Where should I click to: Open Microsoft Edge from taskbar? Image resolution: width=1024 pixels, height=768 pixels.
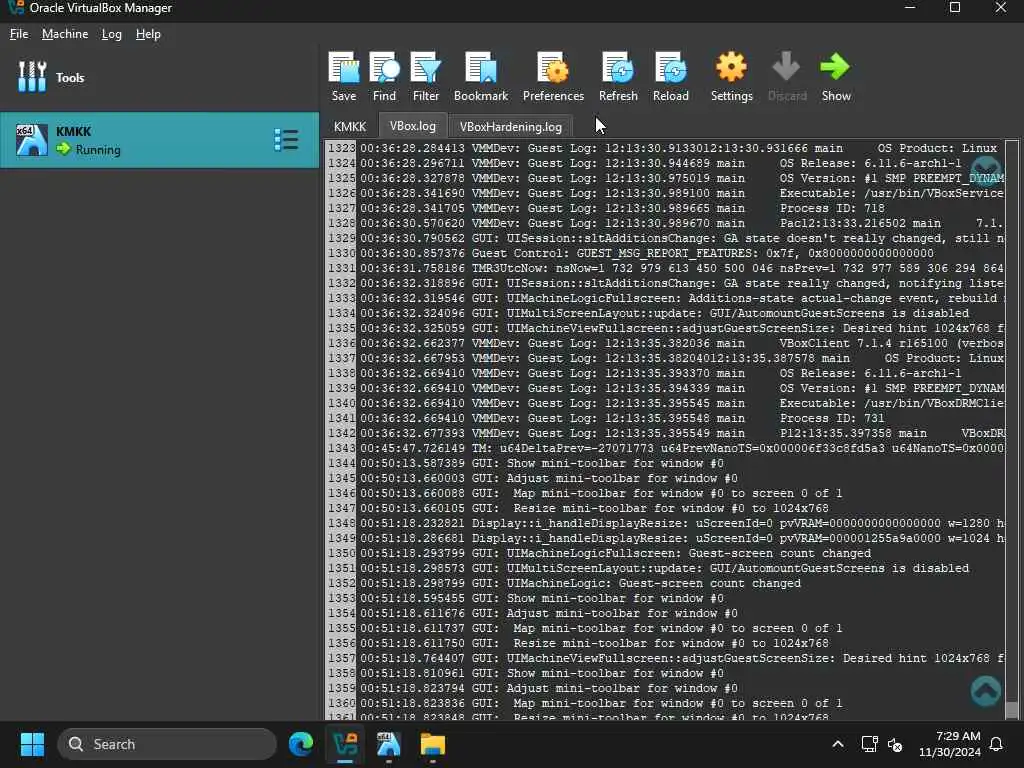point(301,744)
